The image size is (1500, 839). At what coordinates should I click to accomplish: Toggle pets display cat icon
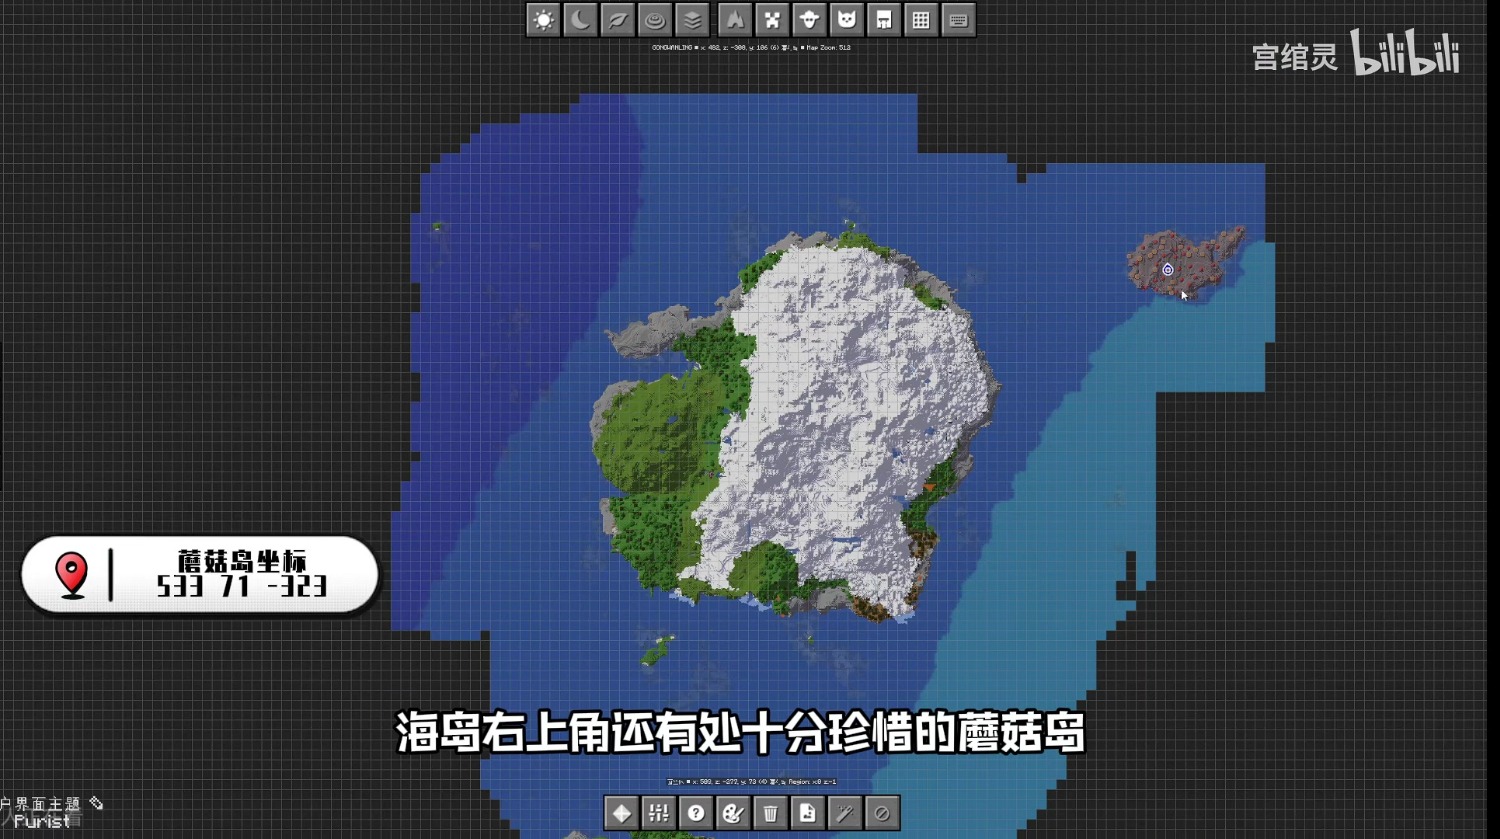click(x=847, y=20)
